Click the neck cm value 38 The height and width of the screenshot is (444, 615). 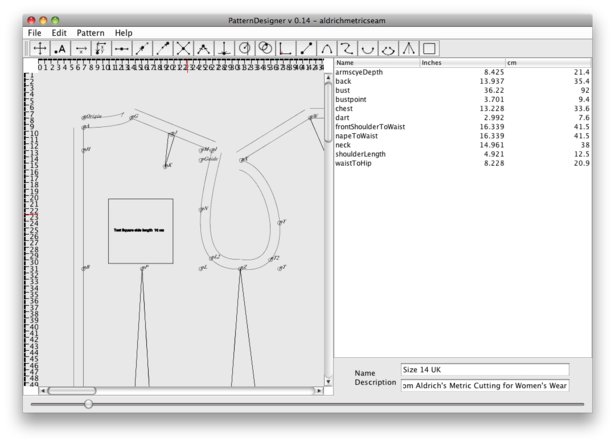(585, 145)
